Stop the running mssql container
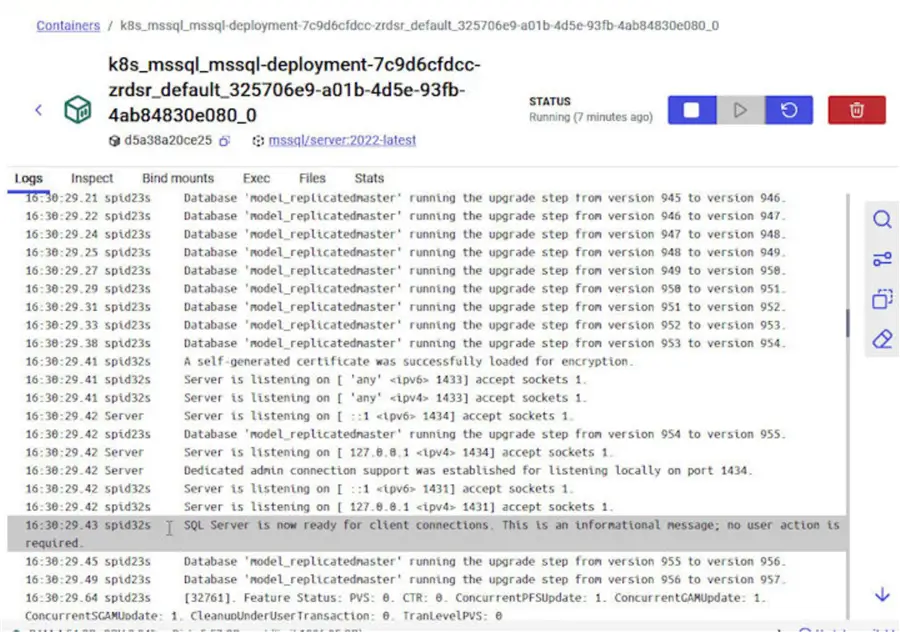Viewport: 900px width, 632px height. [x=692, y=110]
